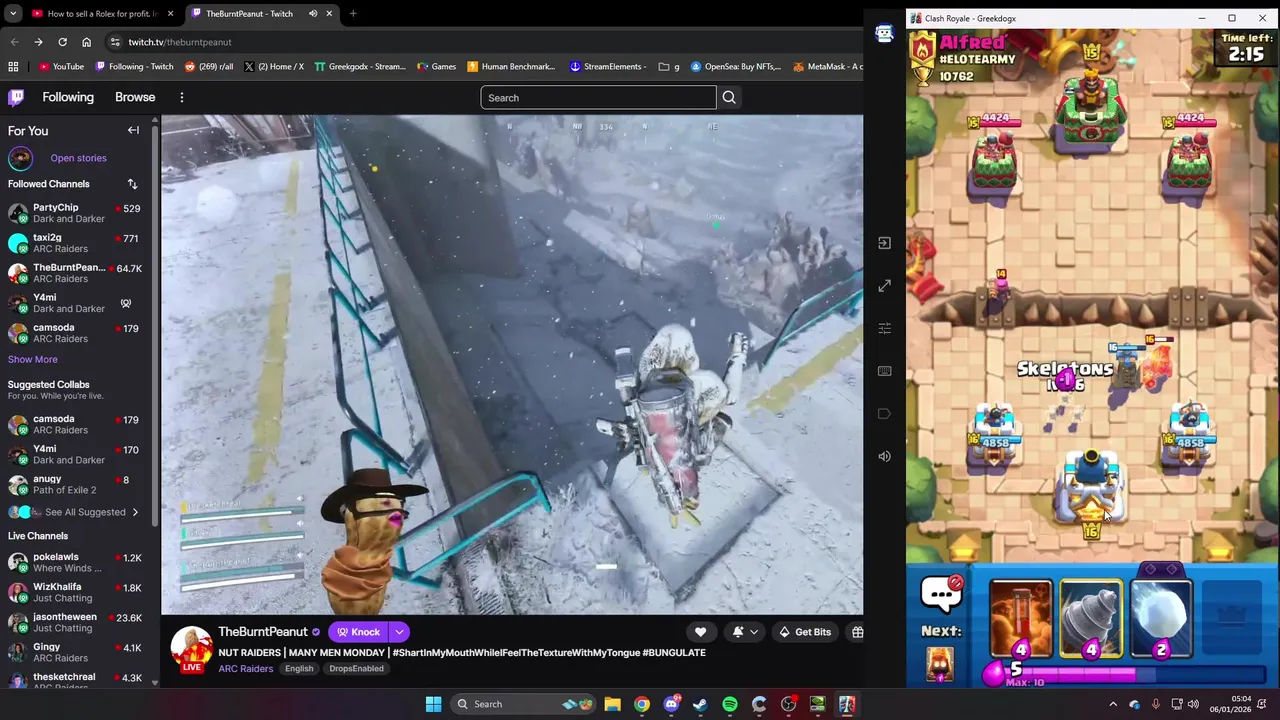Go to browser home via house icon
Viewport: 1280px width, 720px height.
[86, 42]
